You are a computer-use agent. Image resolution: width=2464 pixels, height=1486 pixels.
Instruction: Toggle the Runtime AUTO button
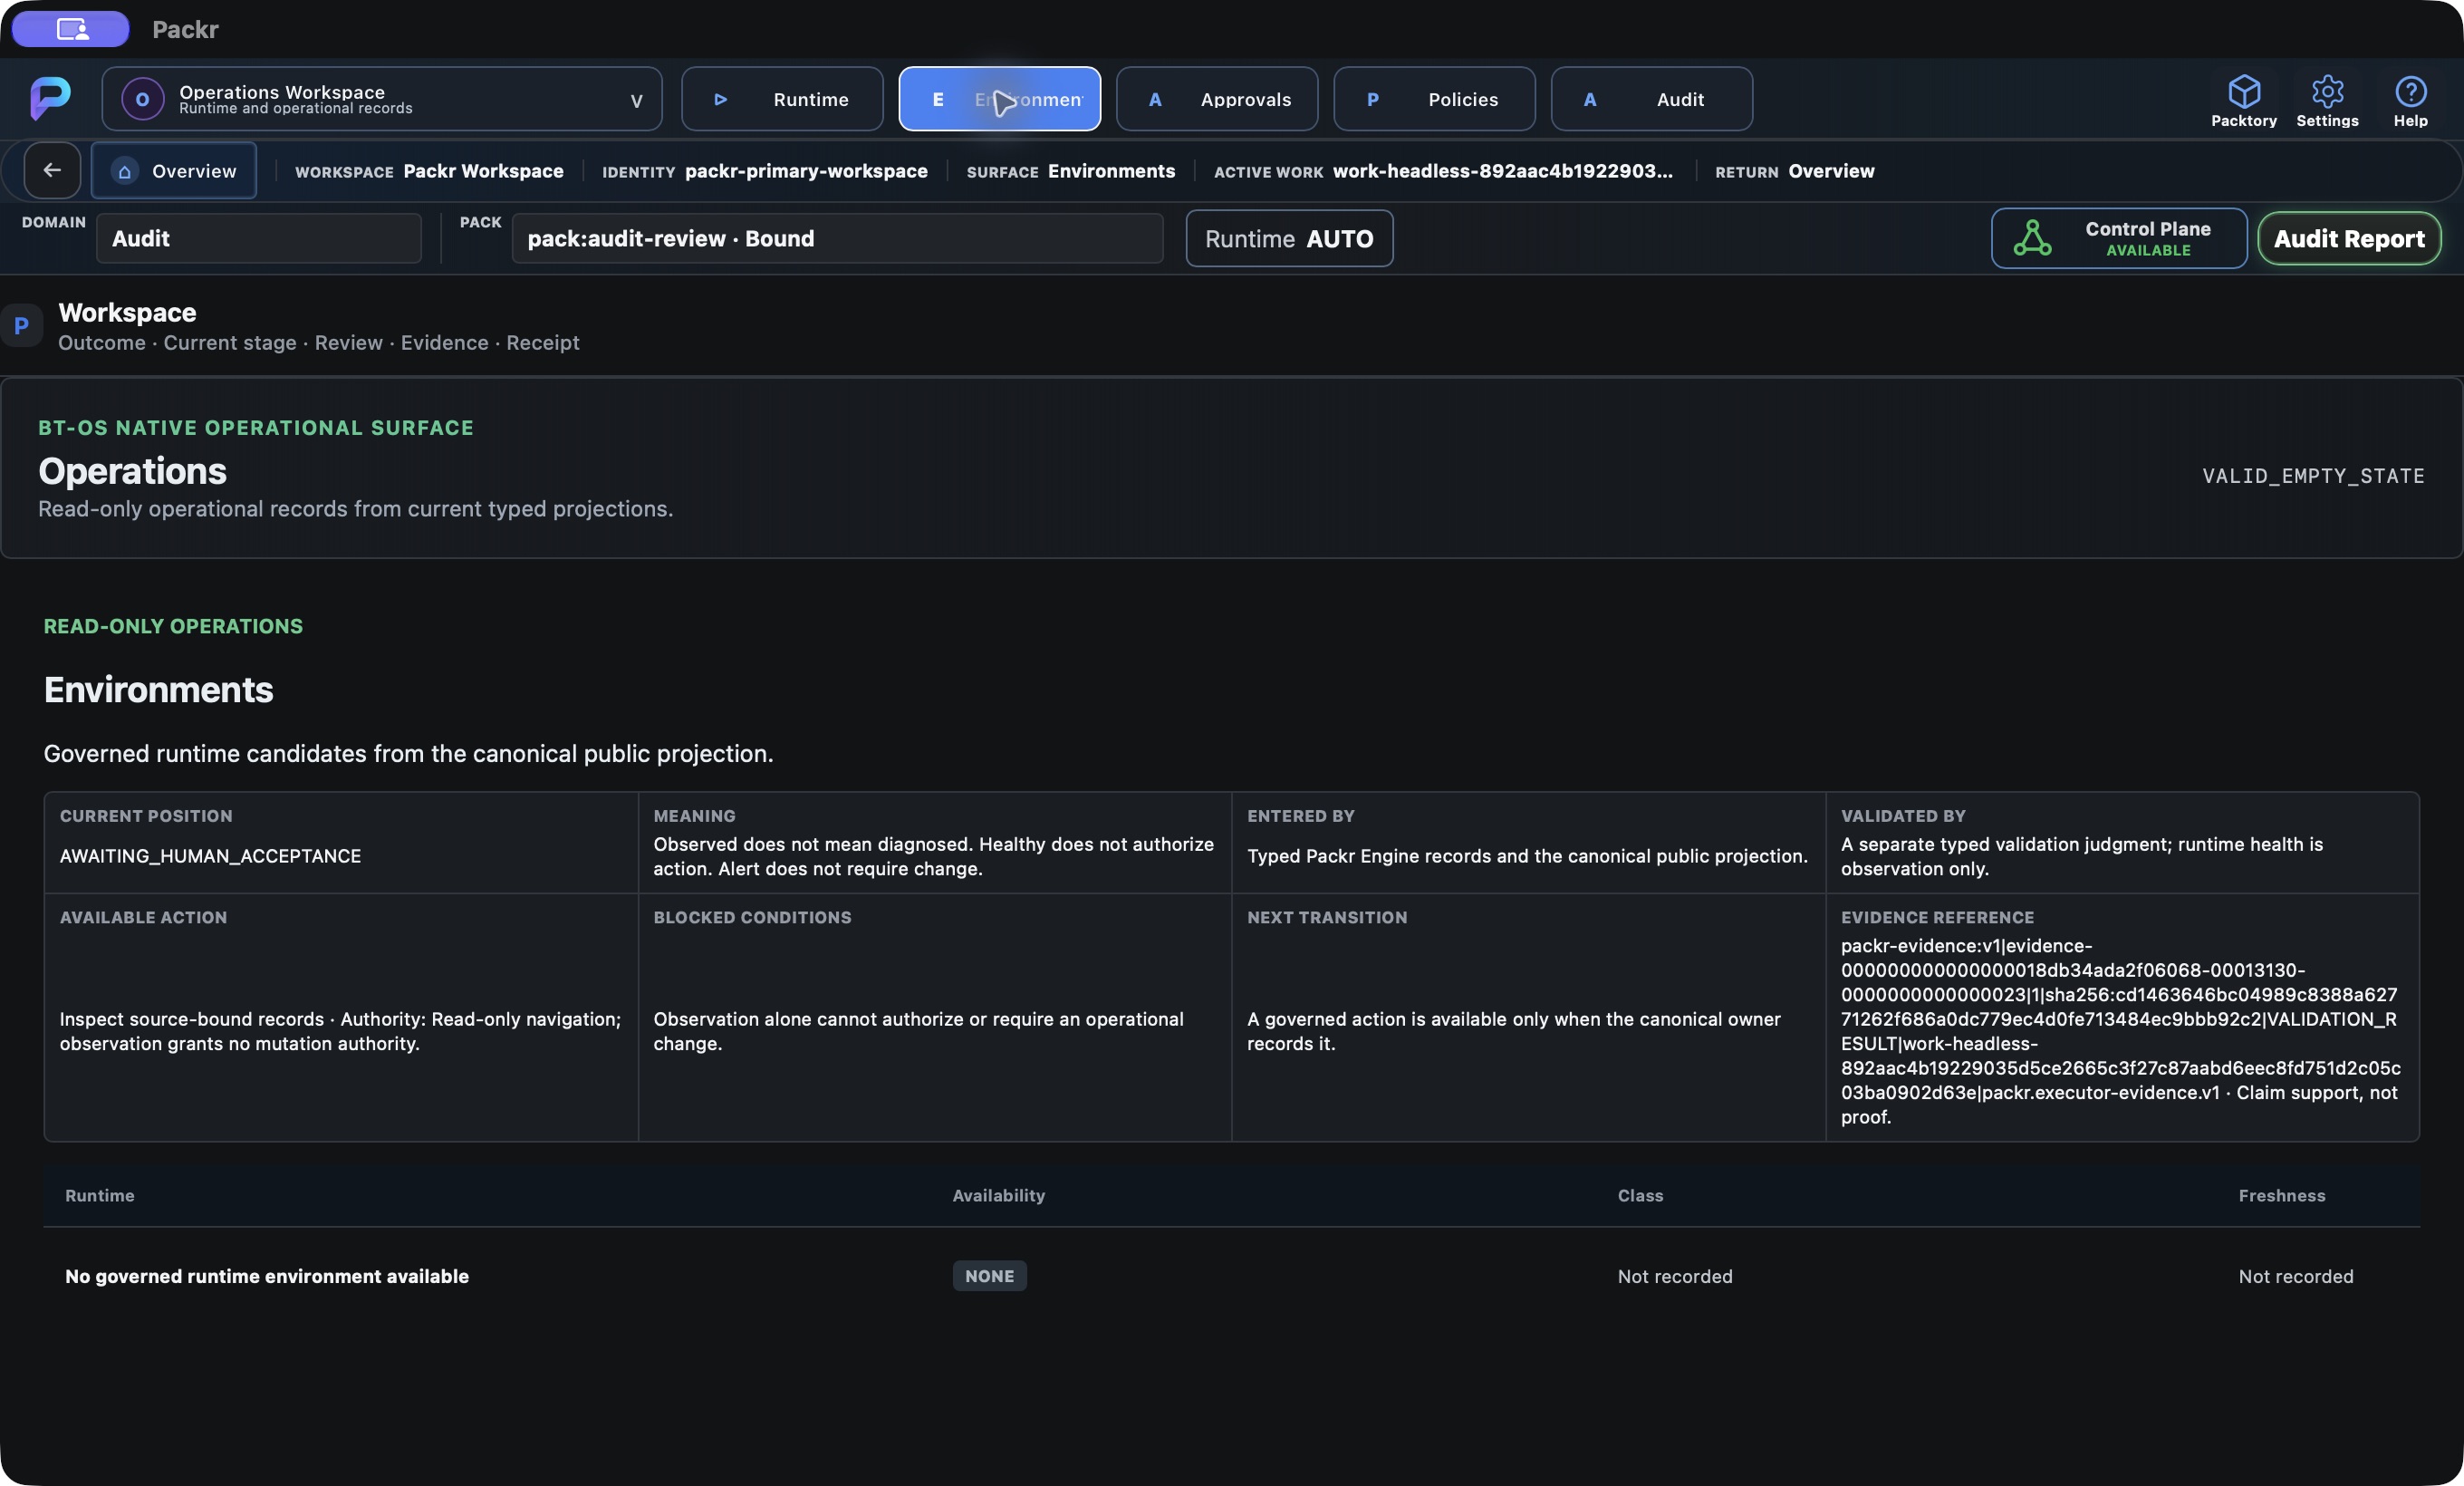(1289, 238)
